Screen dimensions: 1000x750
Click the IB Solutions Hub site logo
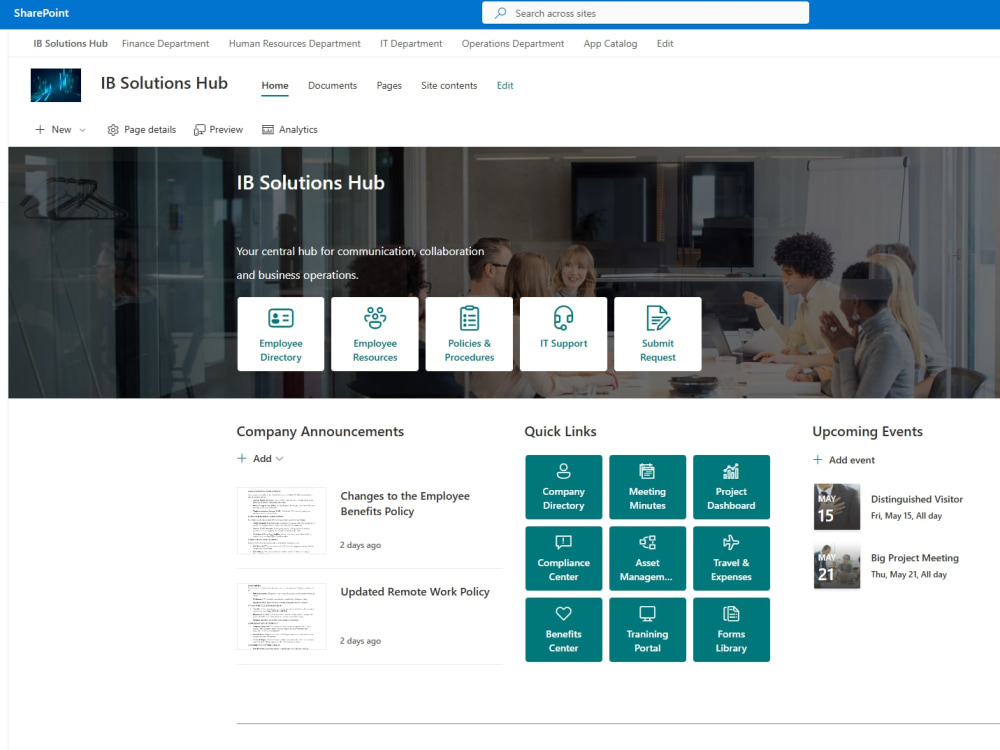pyautogui.click(x=55, y=85)
